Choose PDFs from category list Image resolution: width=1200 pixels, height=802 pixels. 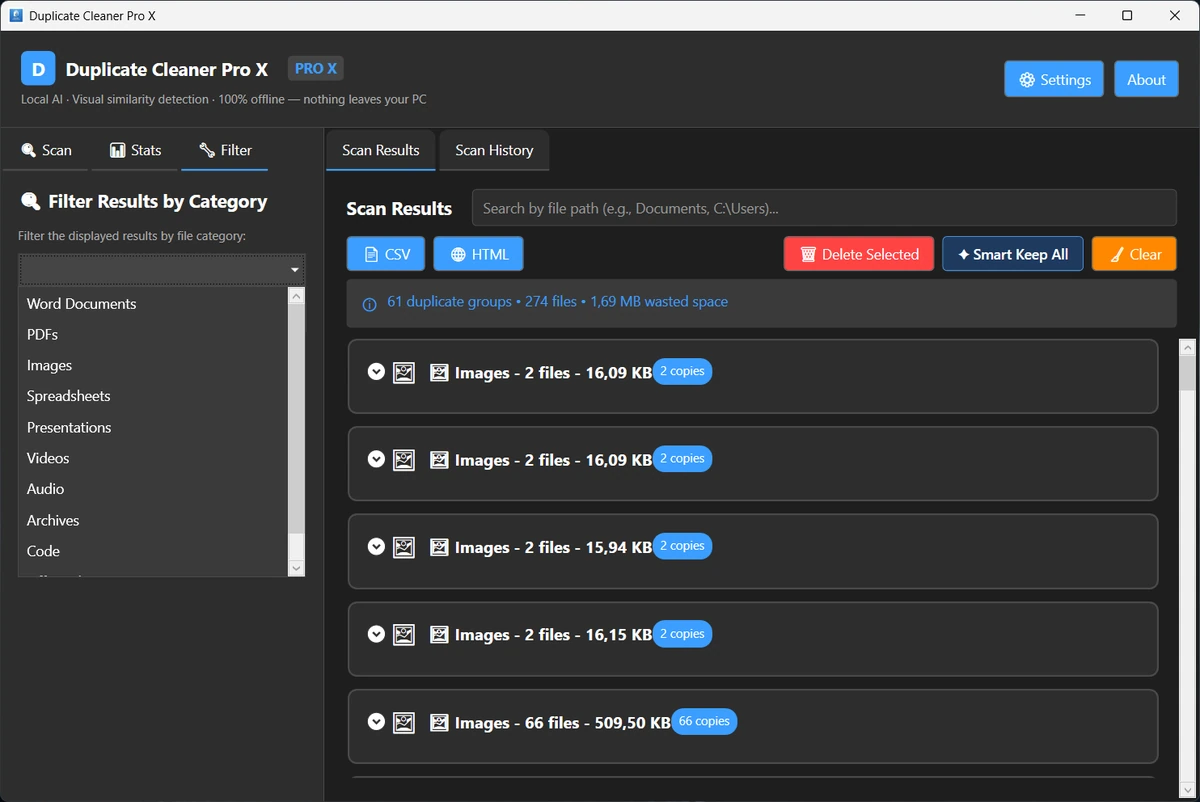[x=153, y=334]
